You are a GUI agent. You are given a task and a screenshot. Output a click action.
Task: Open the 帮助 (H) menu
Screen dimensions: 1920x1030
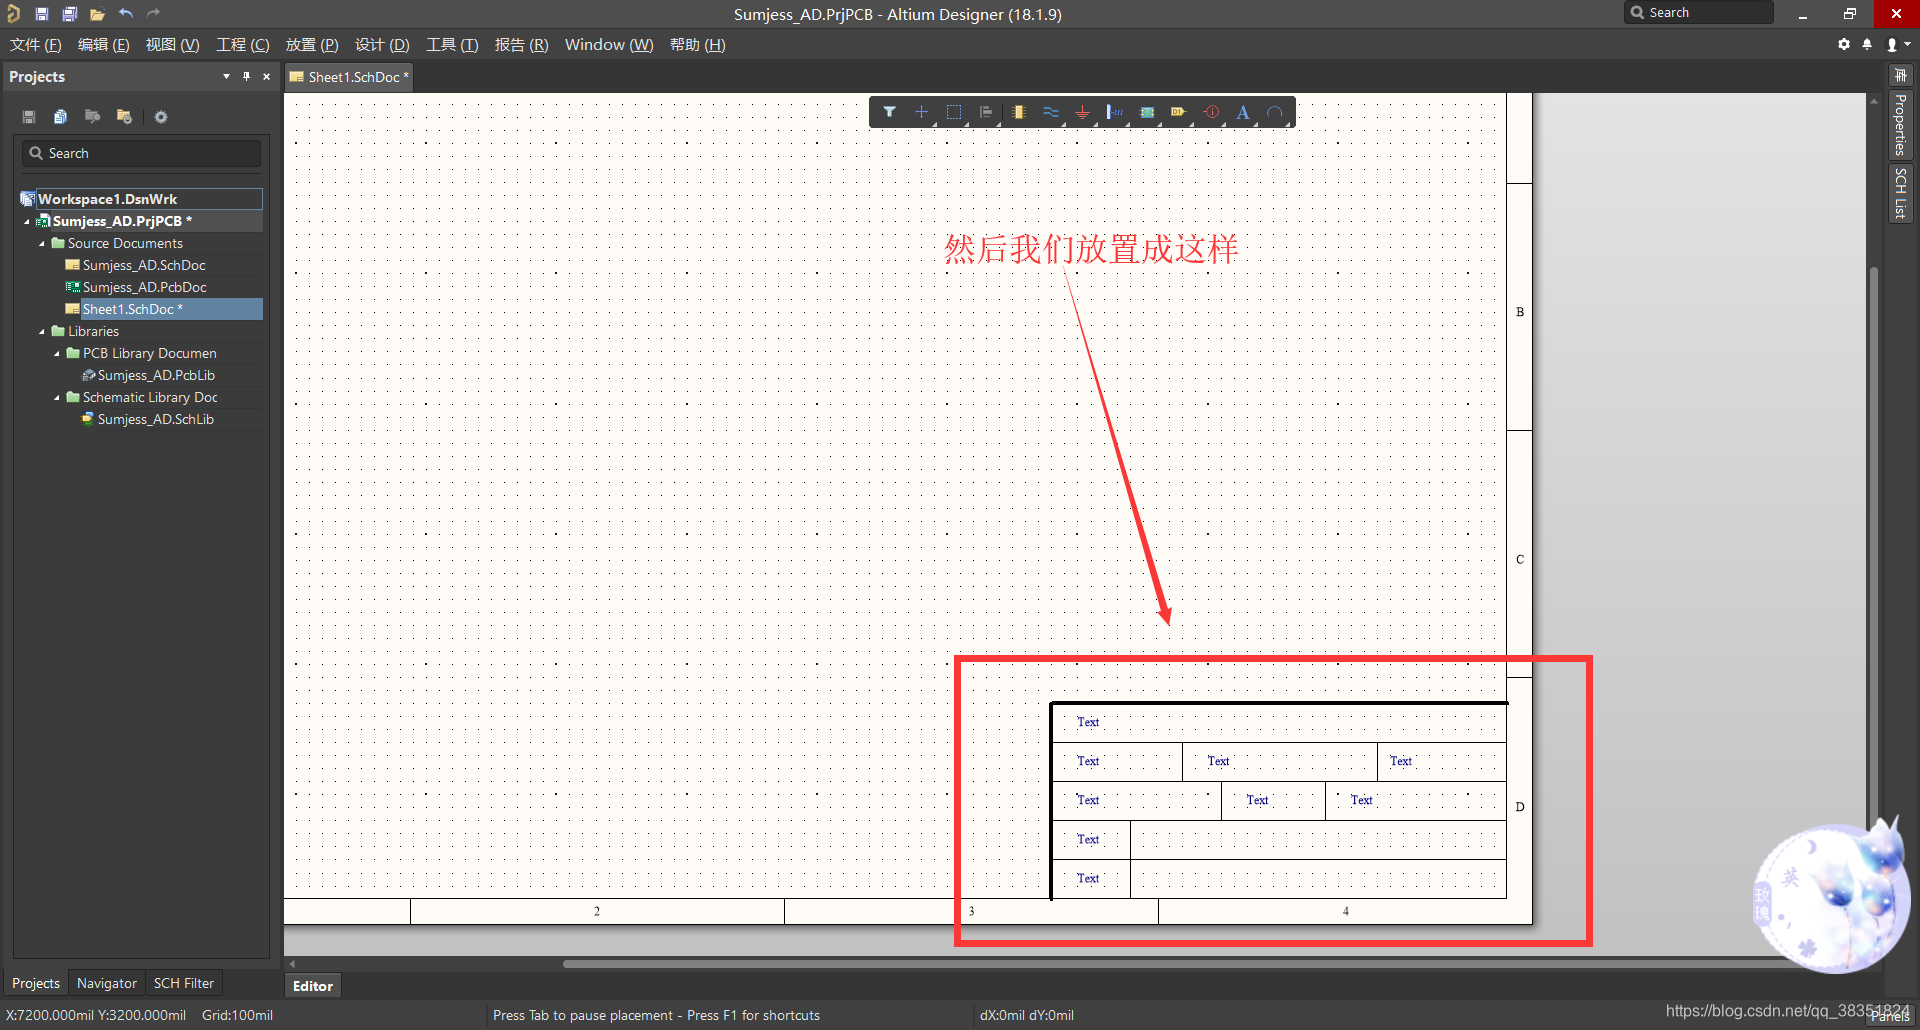(x=697, y=45)
